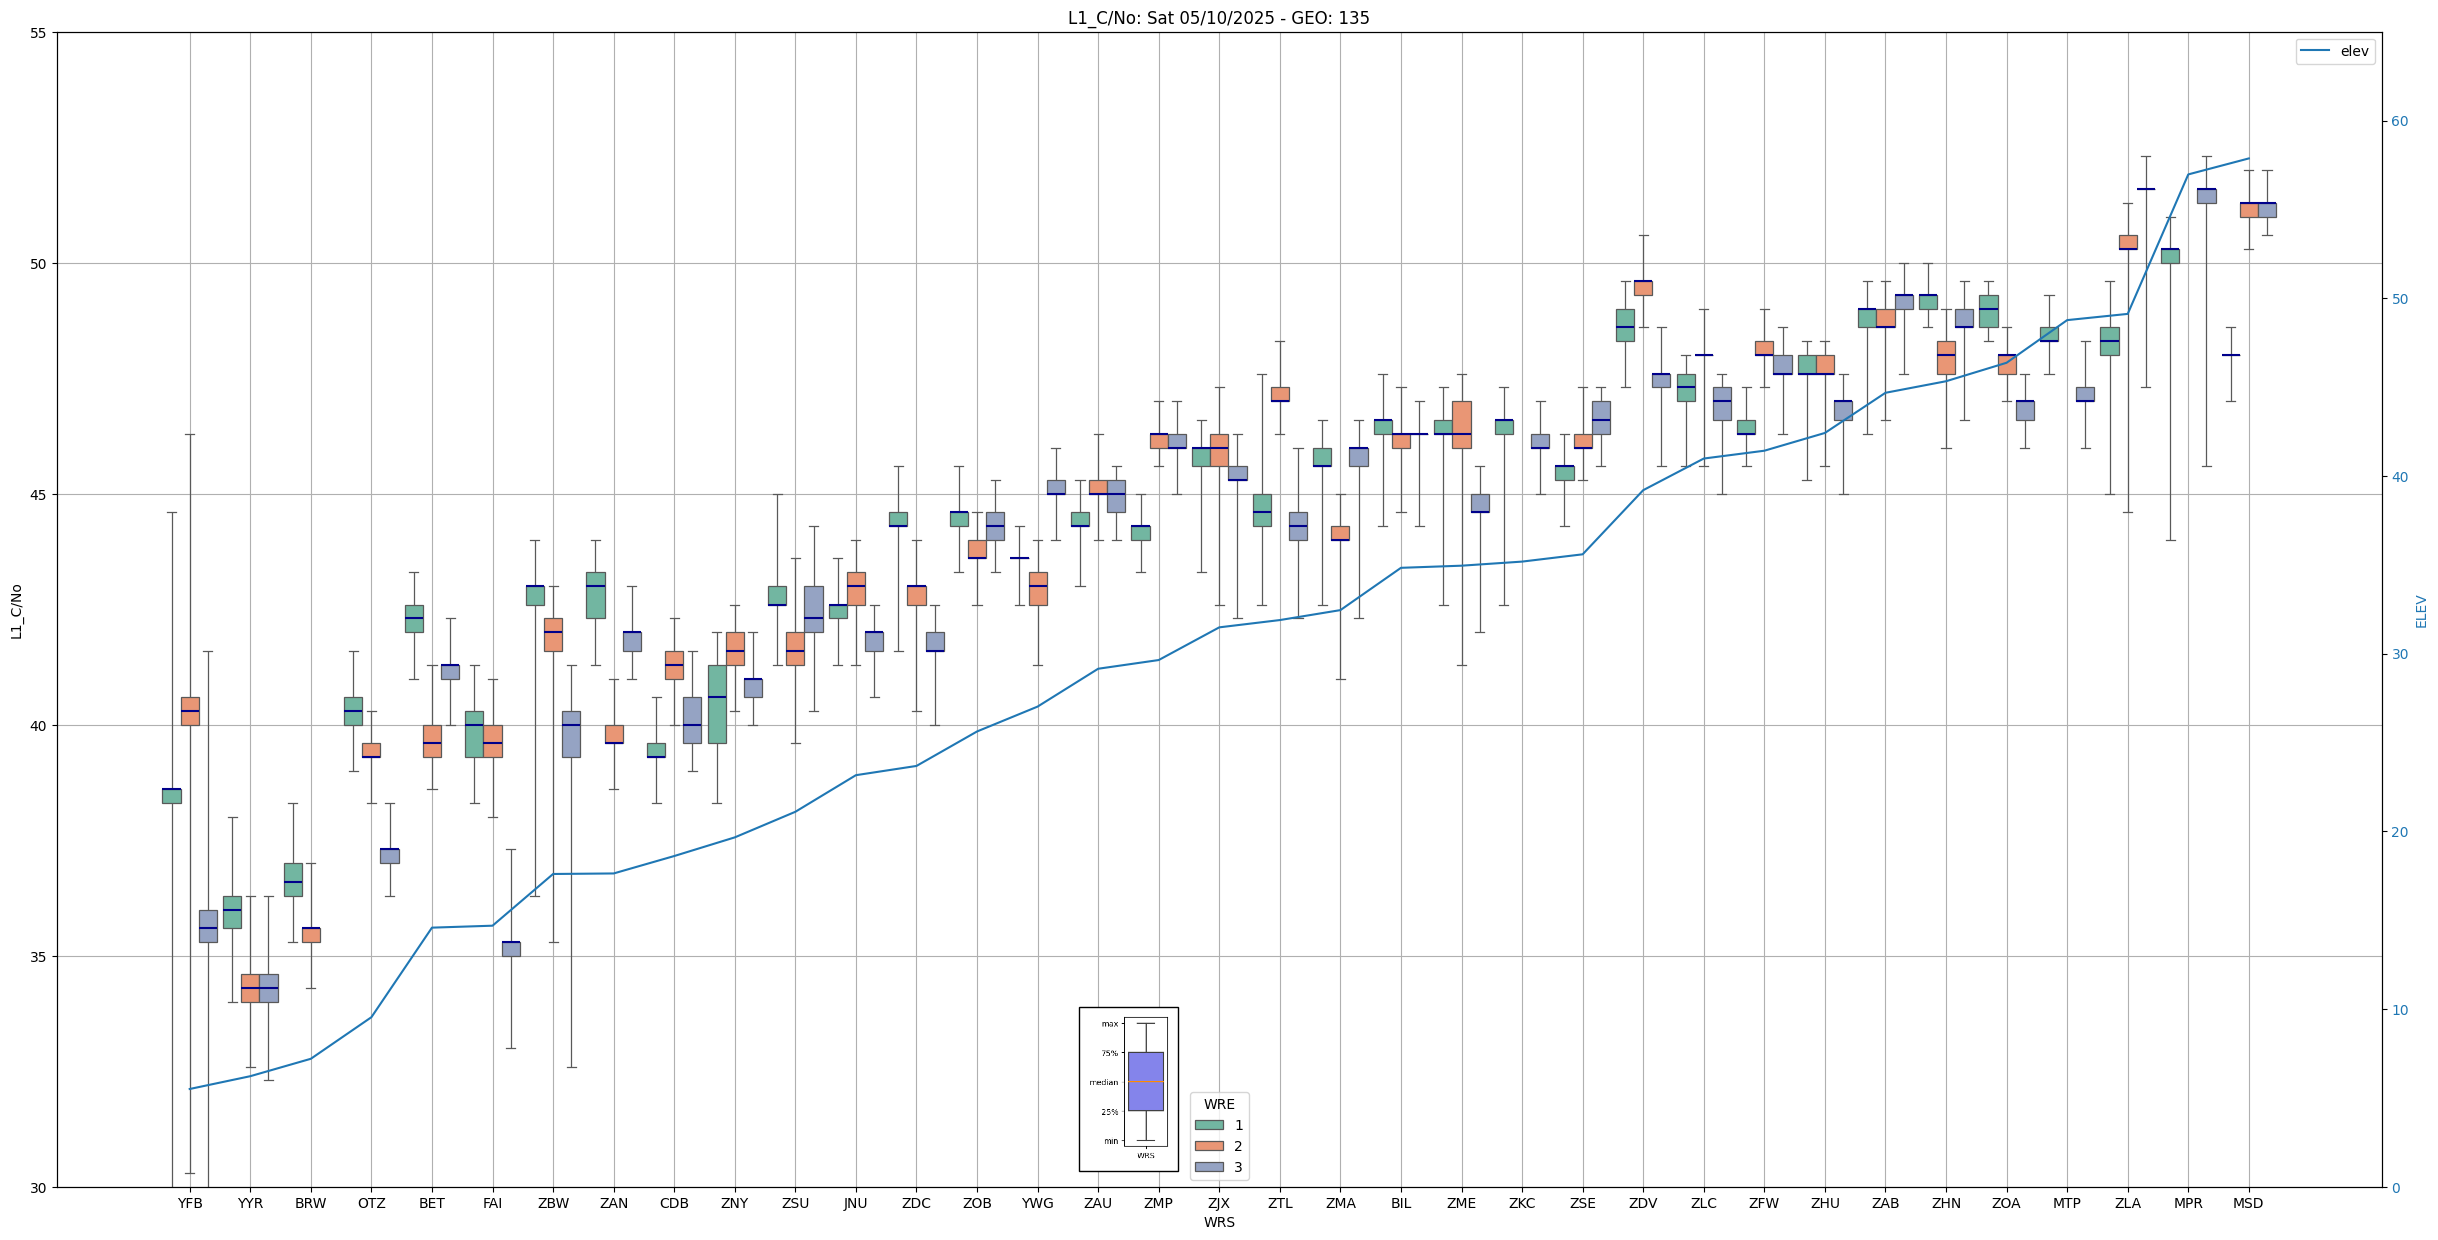Click the 55 tick on left axis
This screenshot has height=1240, width=2438.
pos(39,33)
